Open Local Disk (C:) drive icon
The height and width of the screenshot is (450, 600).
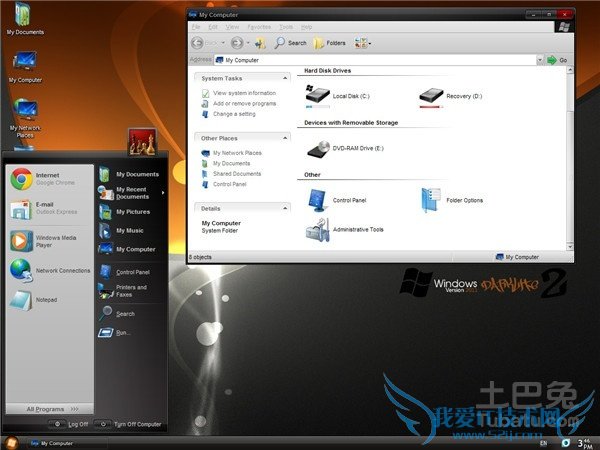(318, 95)
